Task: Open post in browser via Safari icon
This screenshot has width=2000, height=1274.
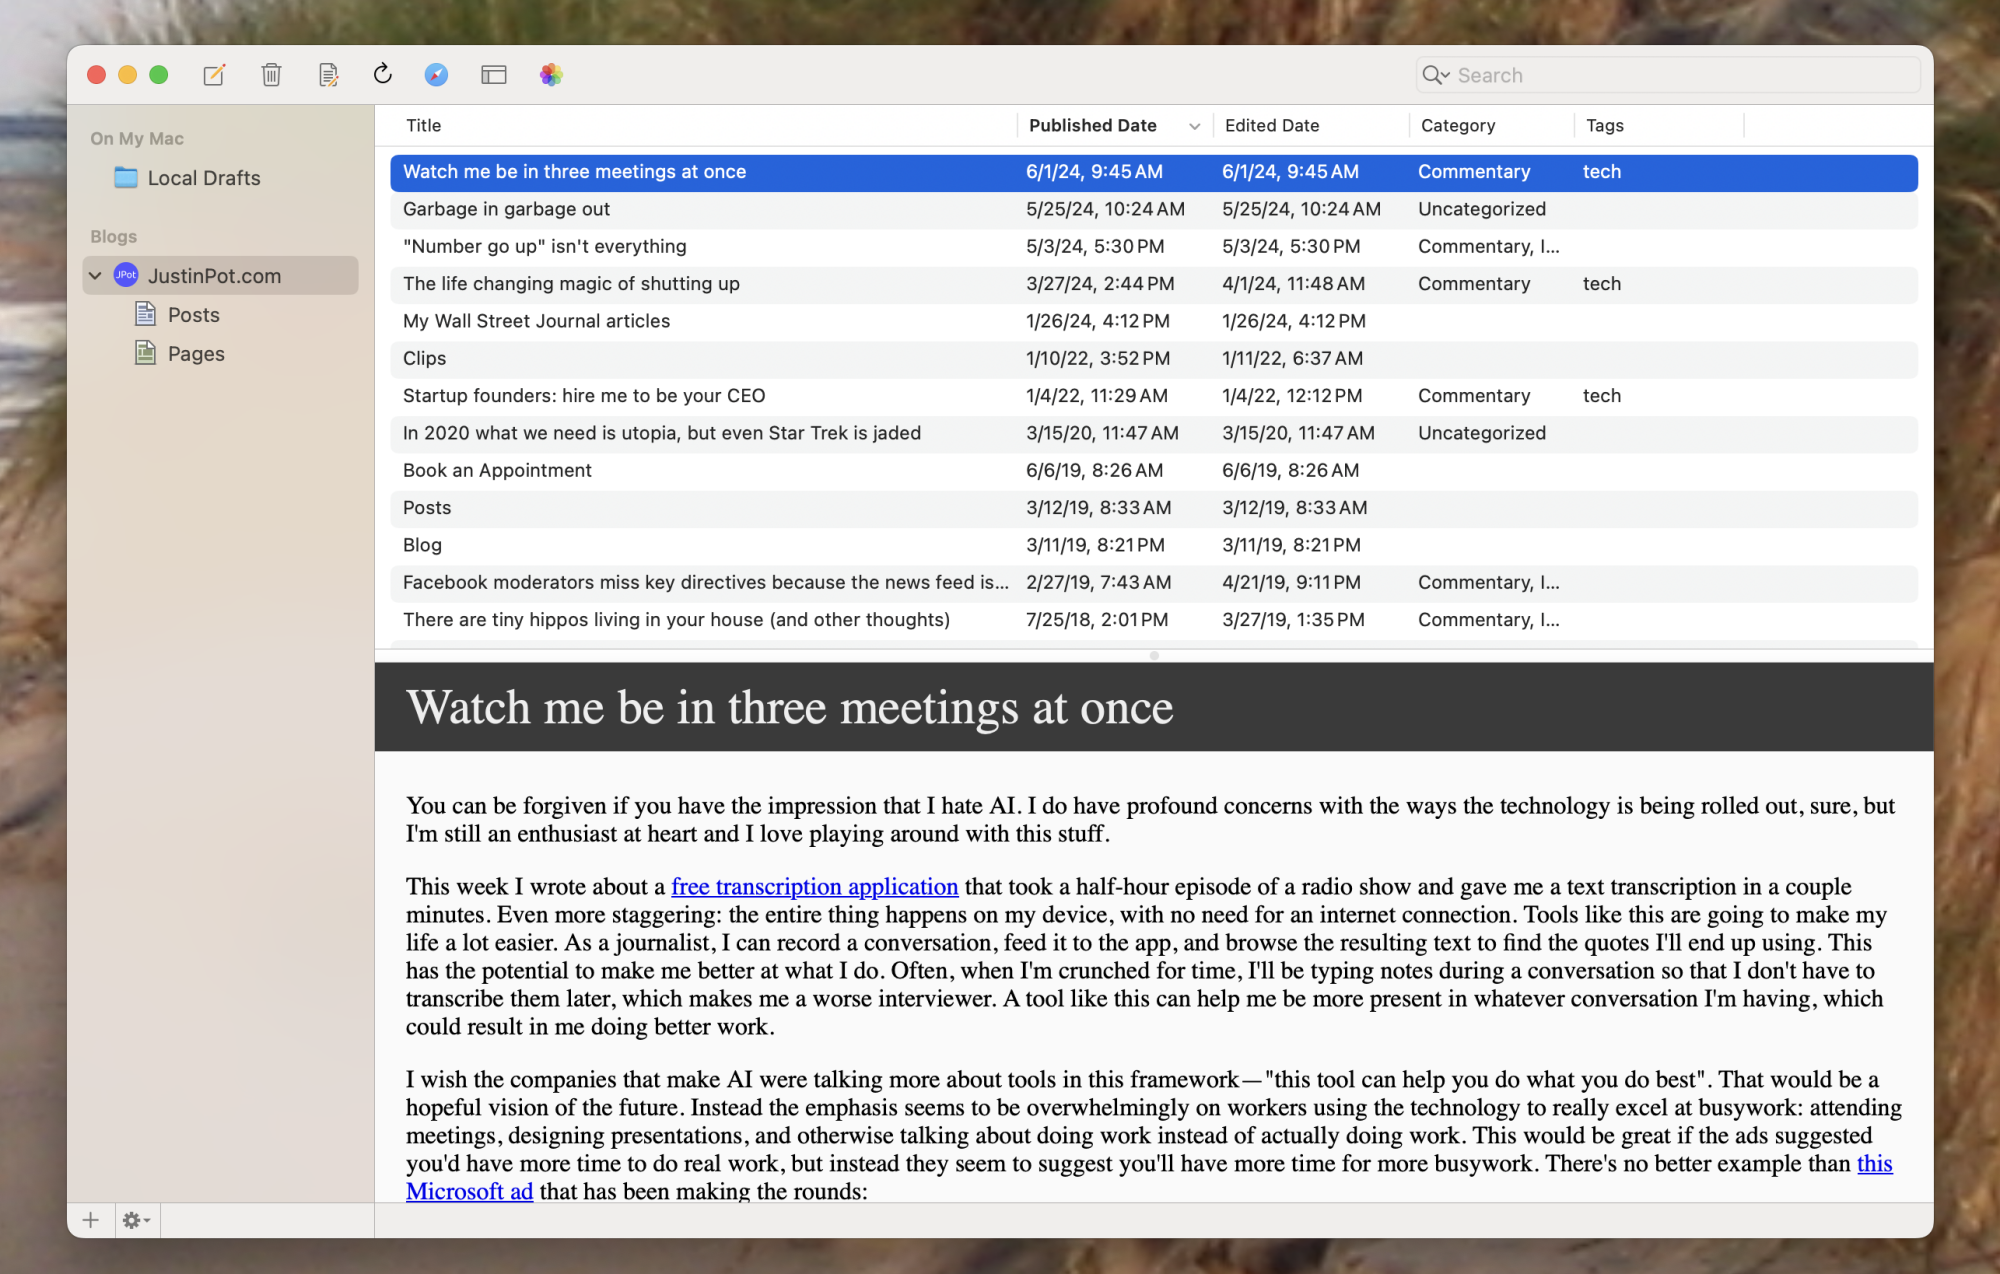Action: (x=436, y=75)
